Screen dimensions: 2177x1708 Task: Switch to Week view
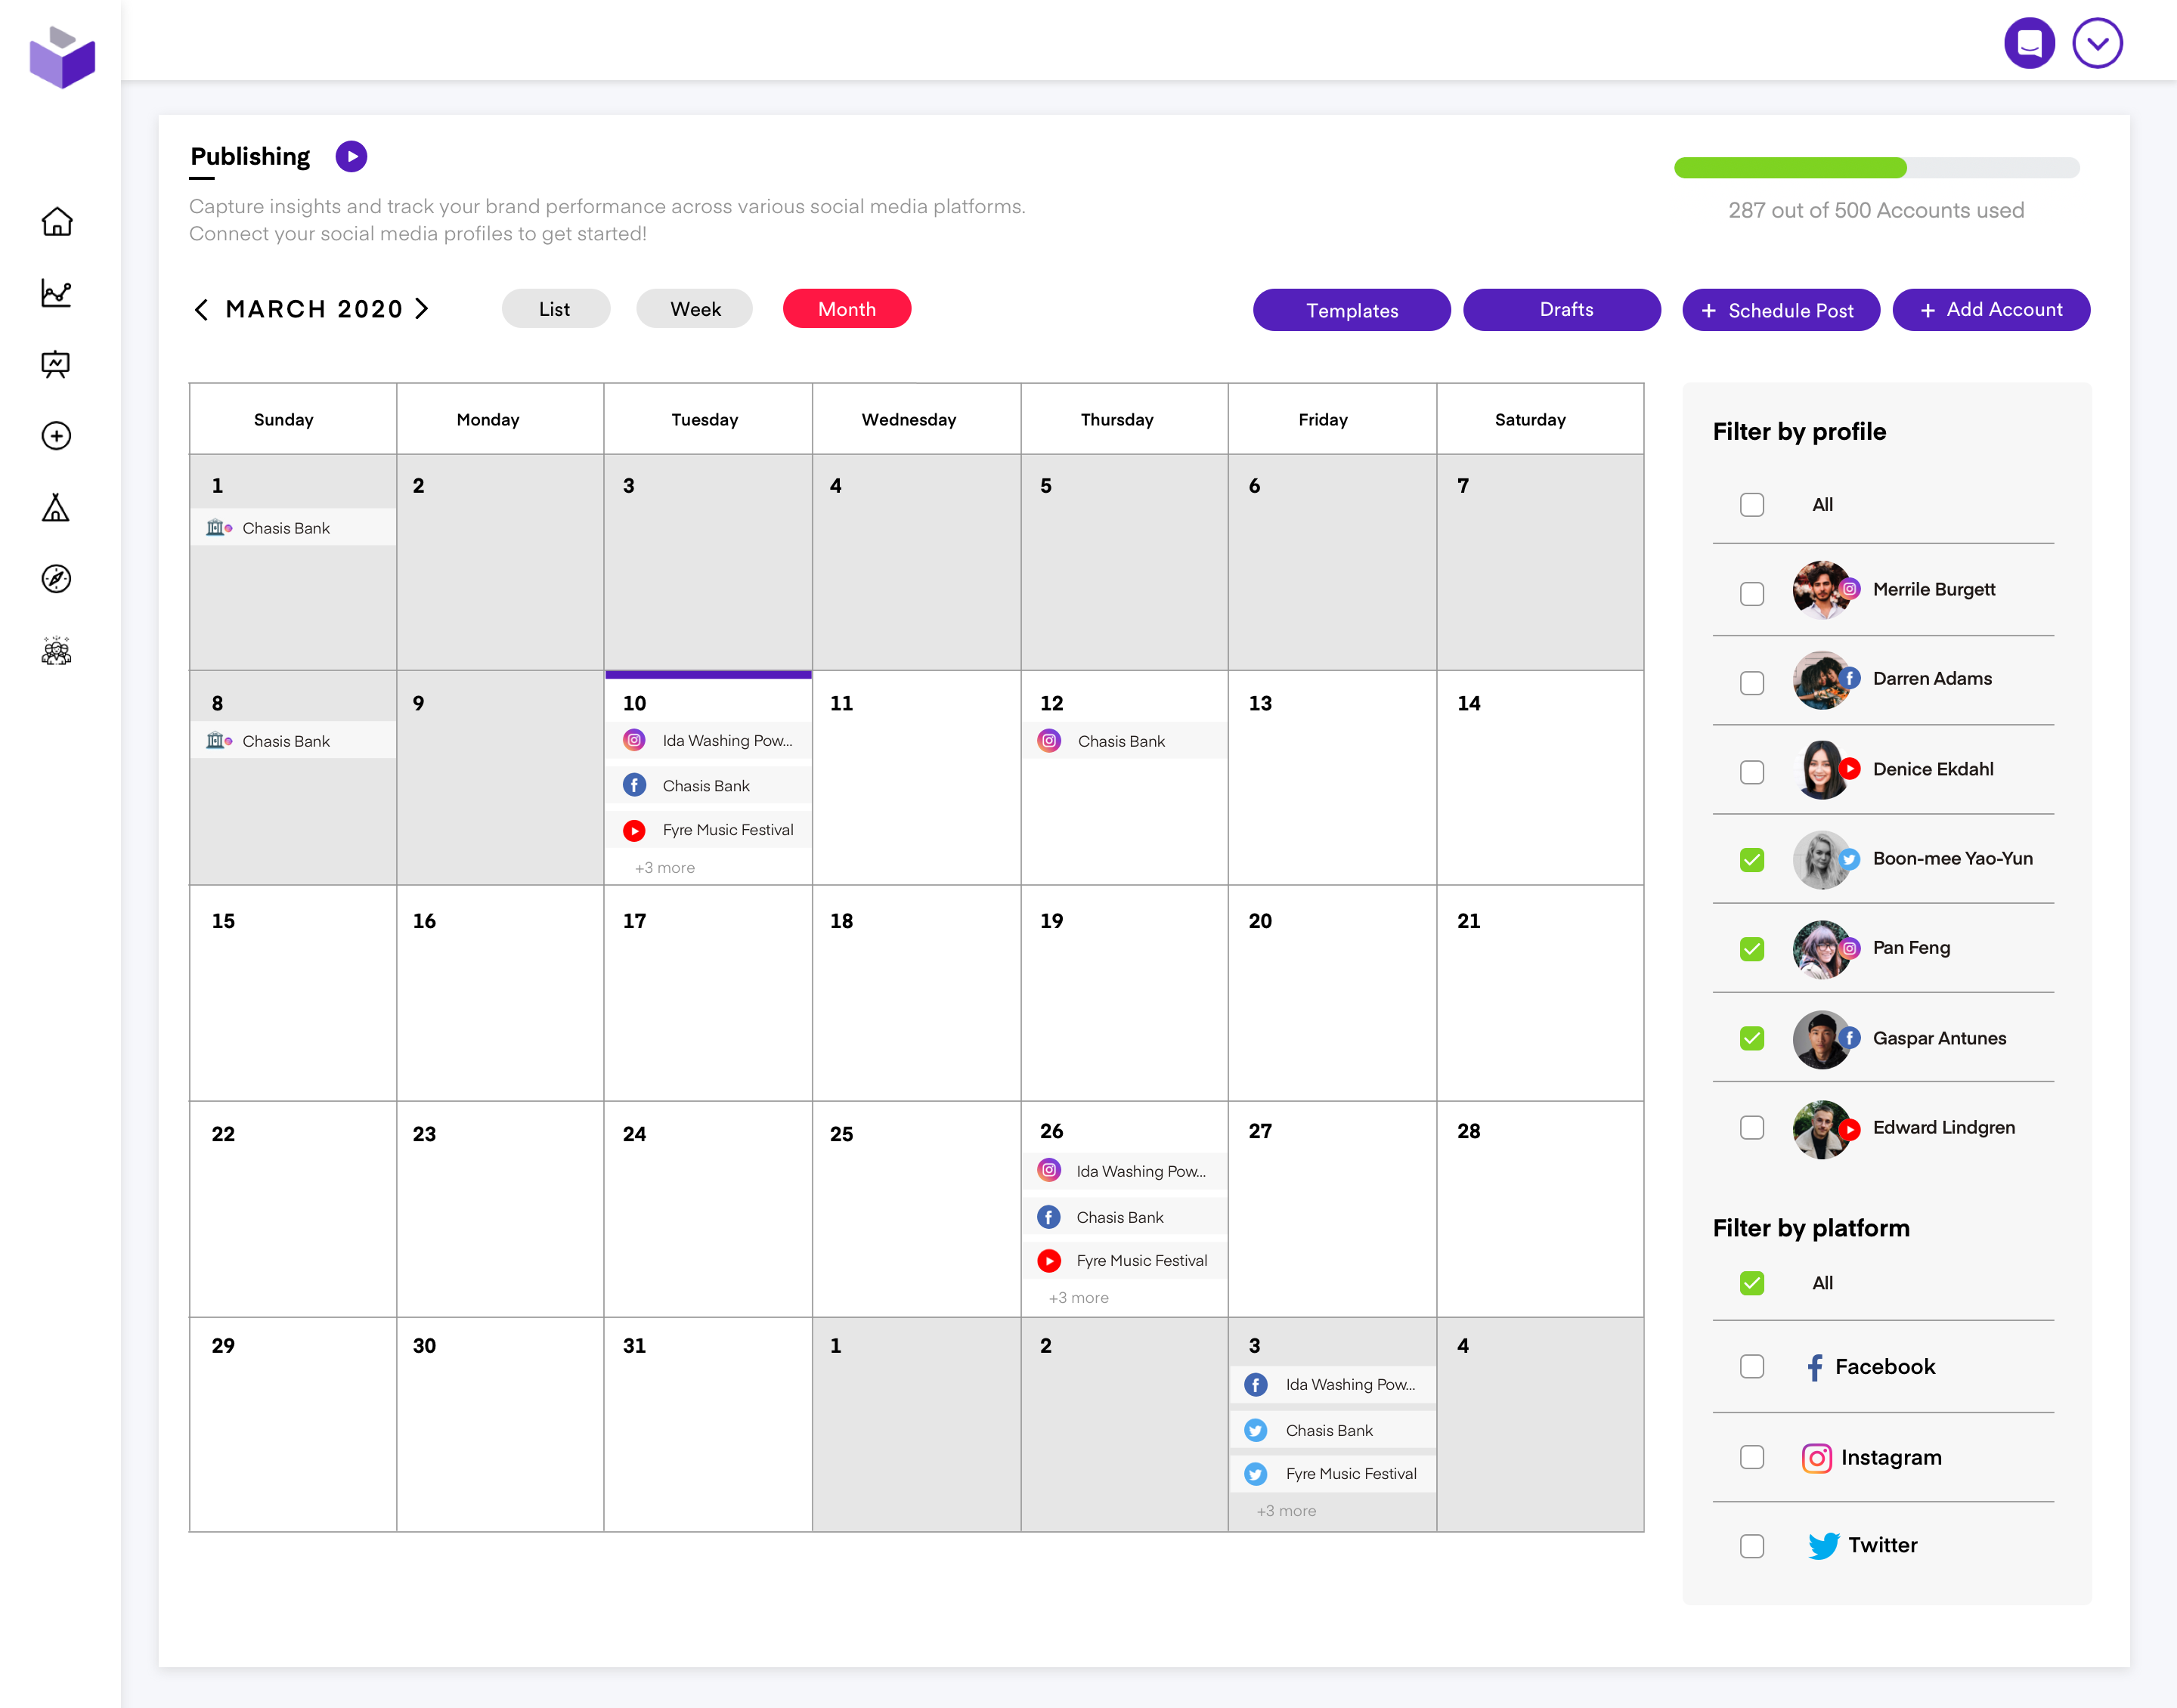[x=694, y=309]
